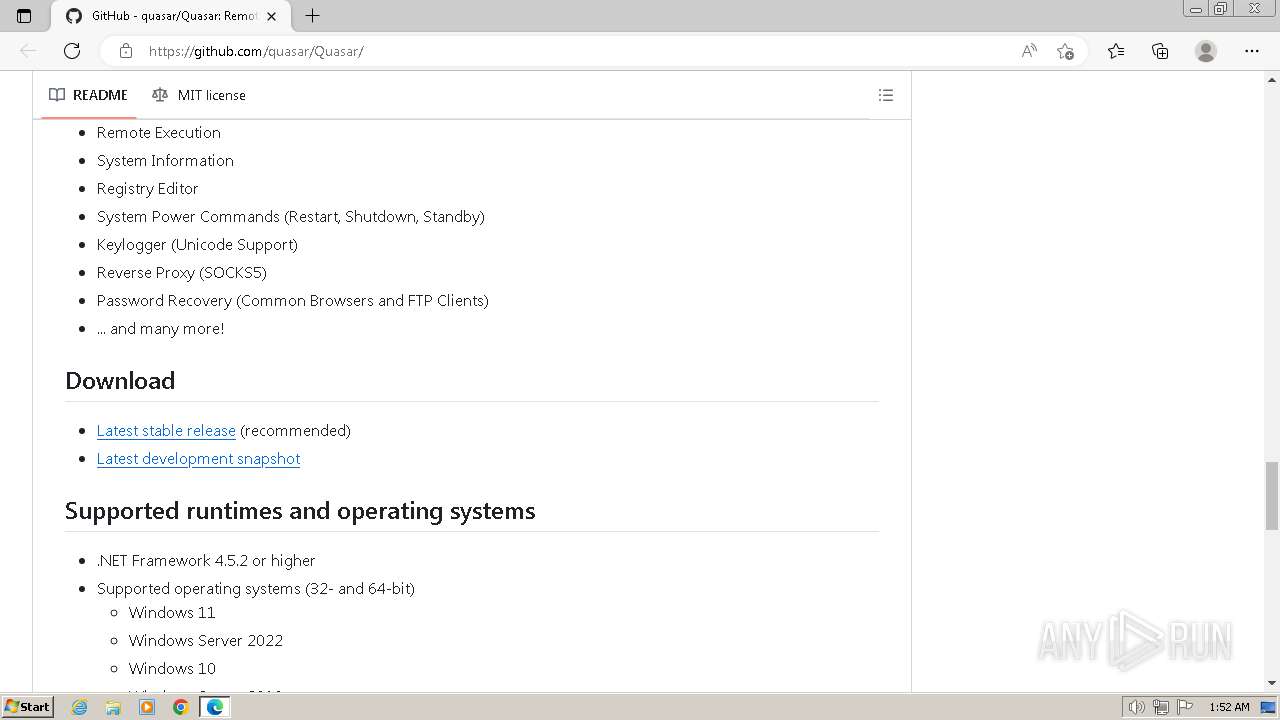
Task: Click the scrollbar down arrow
Action: point(1272,683)
